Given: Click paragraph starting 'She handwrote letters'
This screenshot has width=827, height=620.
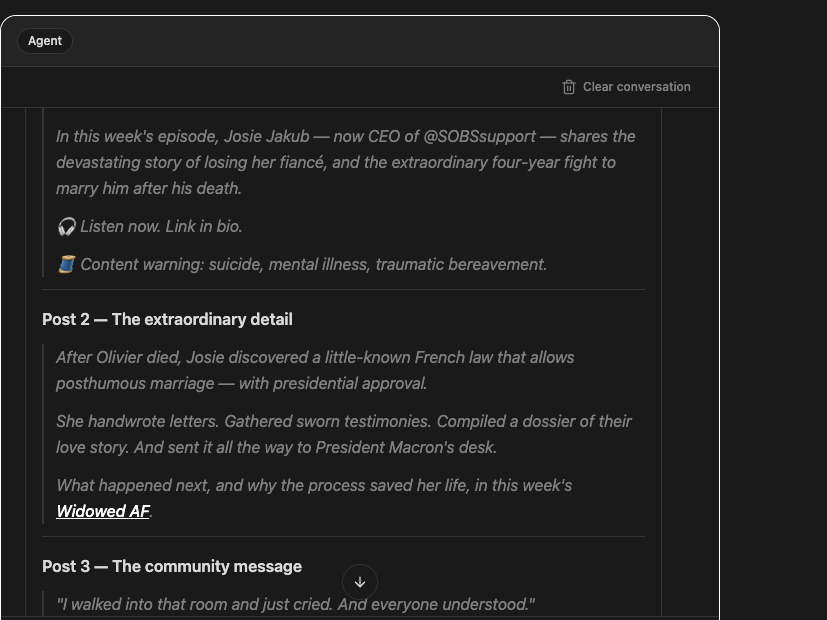Looking at the screenshot, I should [344, 434].
